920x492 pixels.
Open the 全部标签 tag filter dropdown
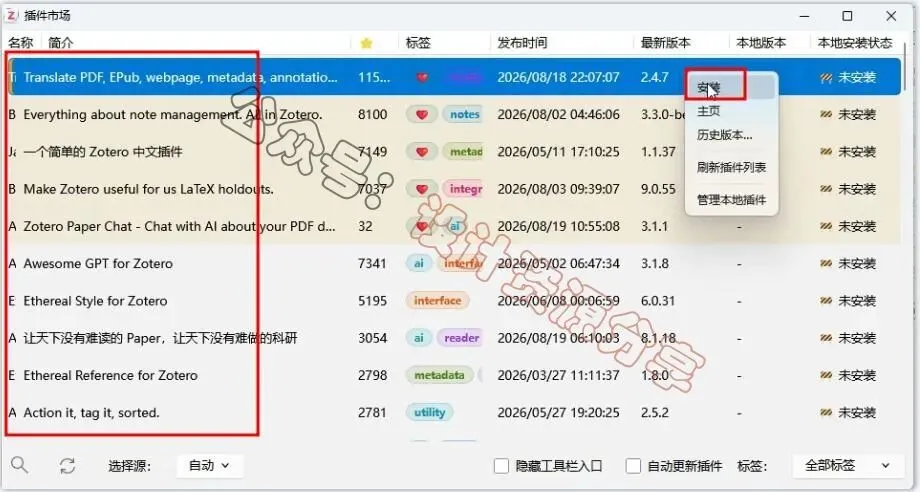point(847,466)
